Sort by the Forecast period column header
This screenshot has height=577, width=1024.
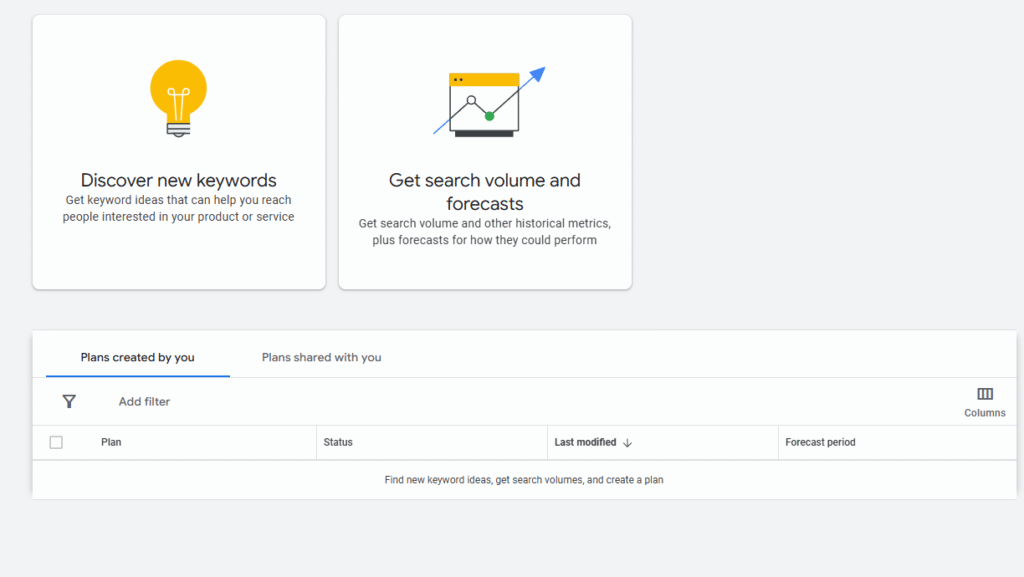(820, 442)
